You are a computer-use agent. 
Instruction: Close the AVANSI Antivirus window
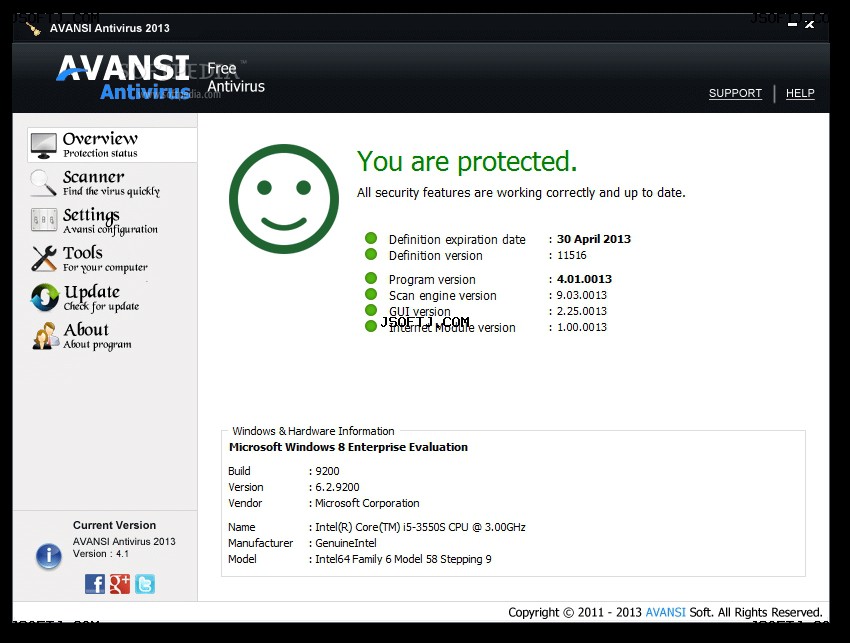pyautogui.click(x=809, y=24)
